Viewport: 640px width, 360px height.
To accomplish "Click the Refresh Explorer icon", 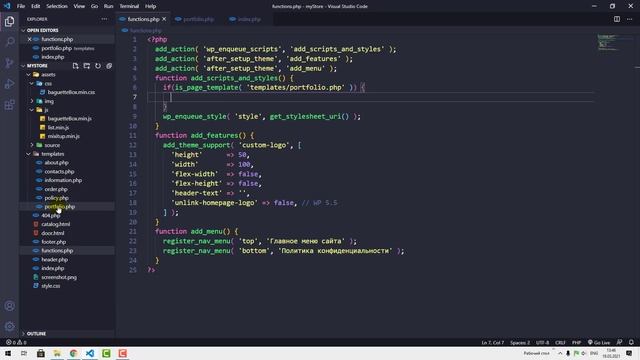I will click(98, 66).
